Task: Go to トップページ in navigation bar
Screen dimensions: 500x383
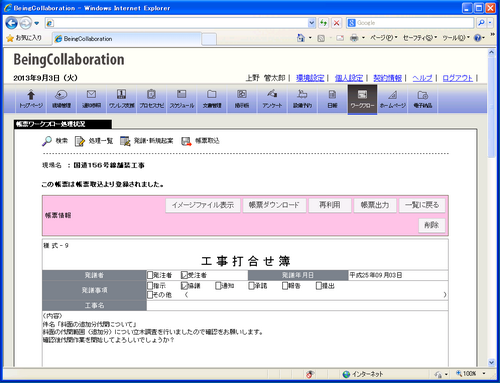Action: click(31, 99)
